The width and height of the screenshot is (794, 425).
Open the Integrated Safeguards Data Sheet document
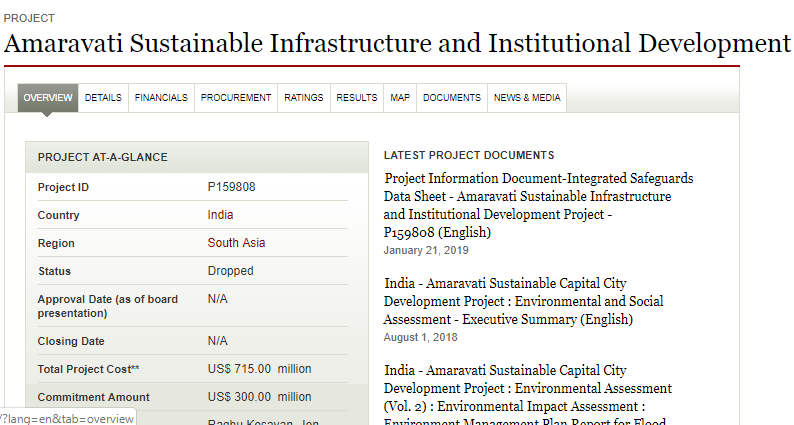point(538,205)
